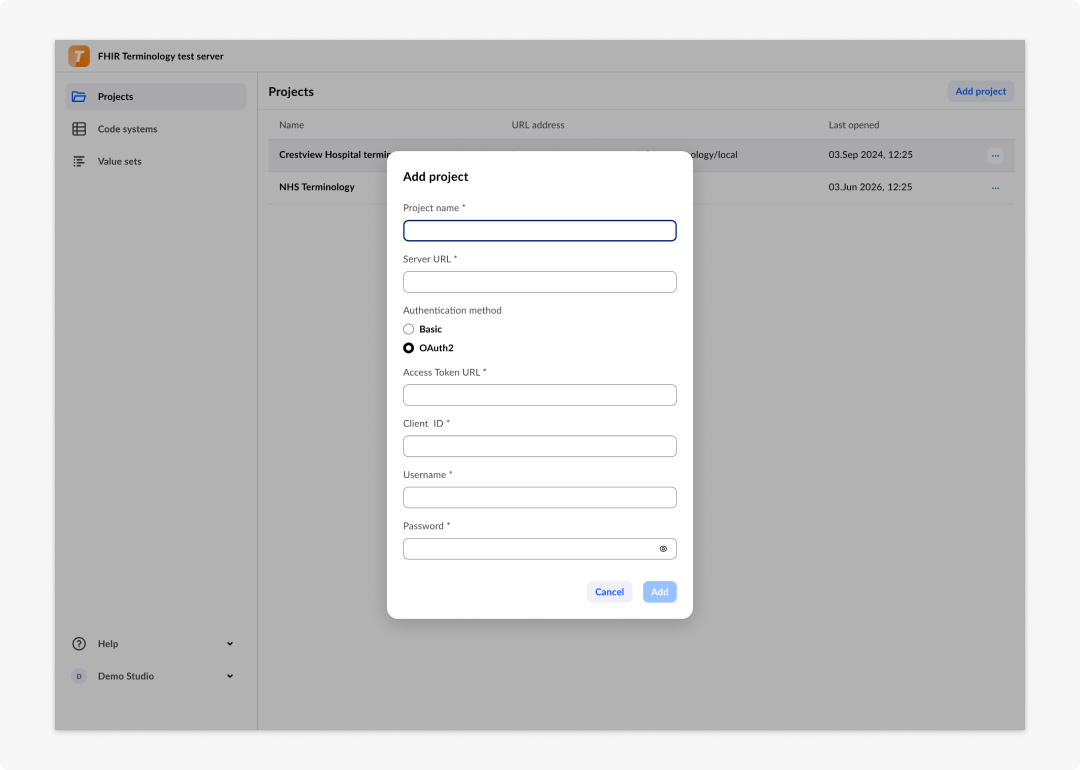This screenshot has height=770, width=1080.
Task: Click the Crestview Hospital project name
Action: click(x=335, y=154)
